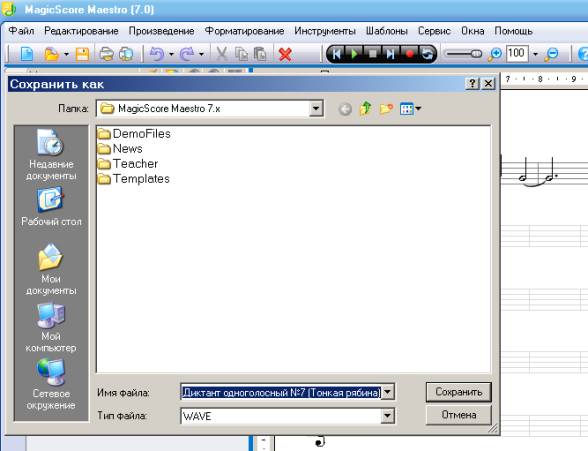Click the Отмена button

point(459,415)
